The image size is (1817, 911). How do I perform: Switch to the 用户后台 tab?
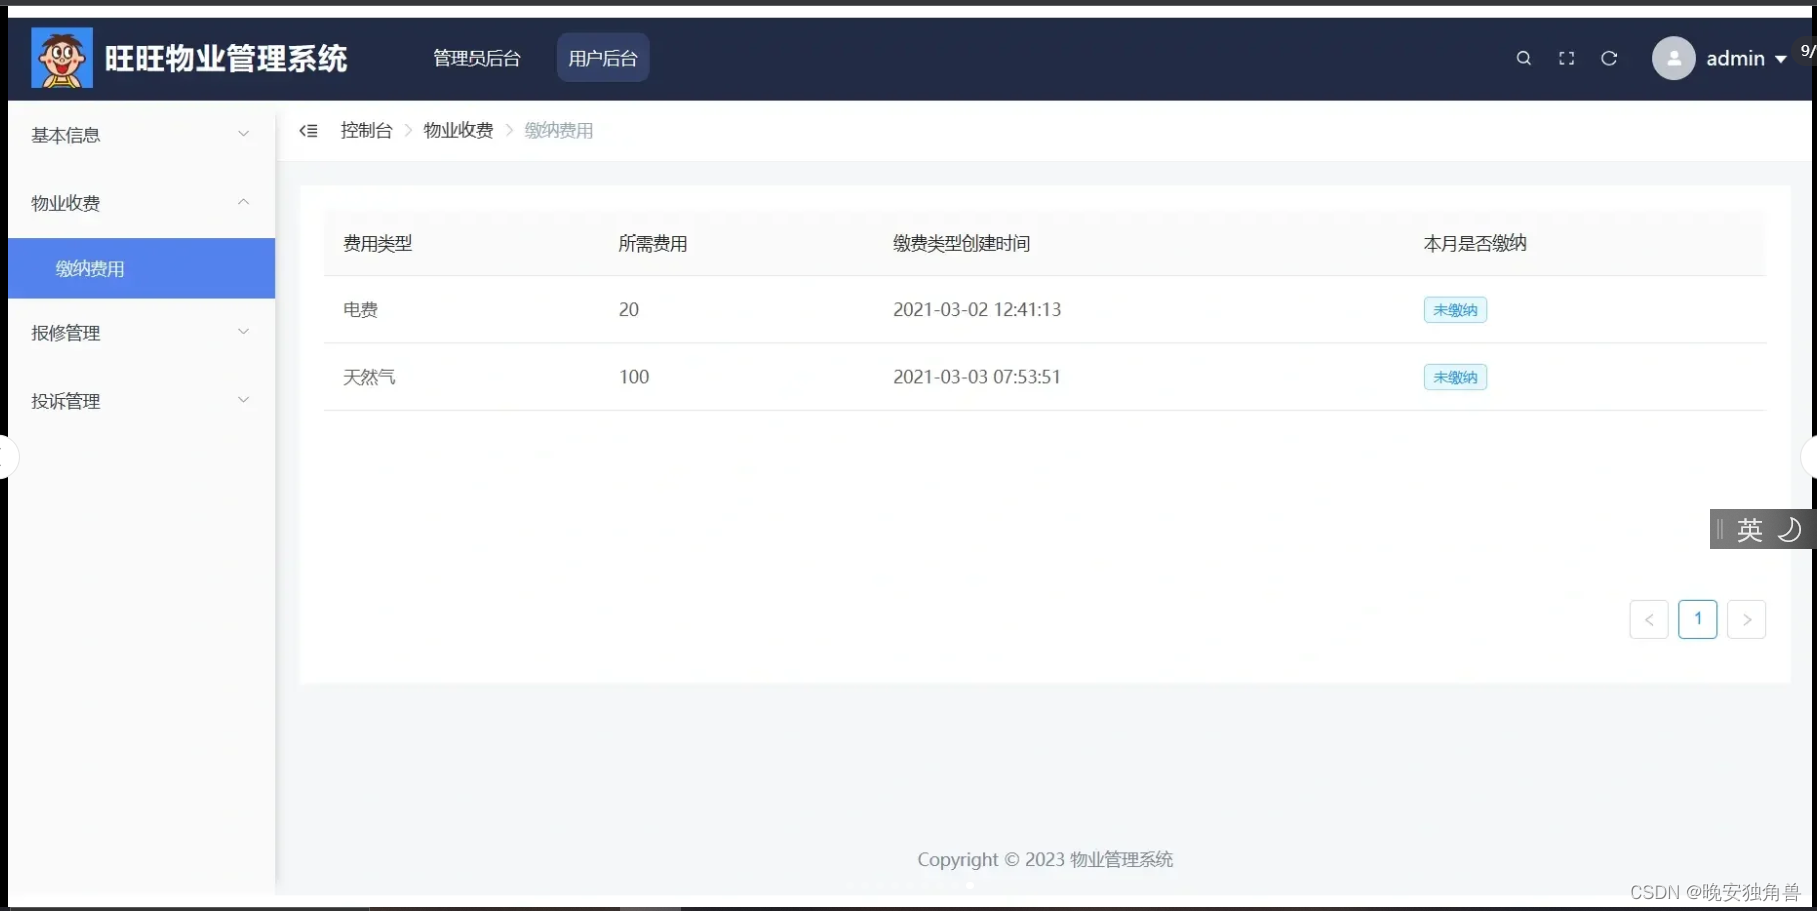click(x=602, y=57)
